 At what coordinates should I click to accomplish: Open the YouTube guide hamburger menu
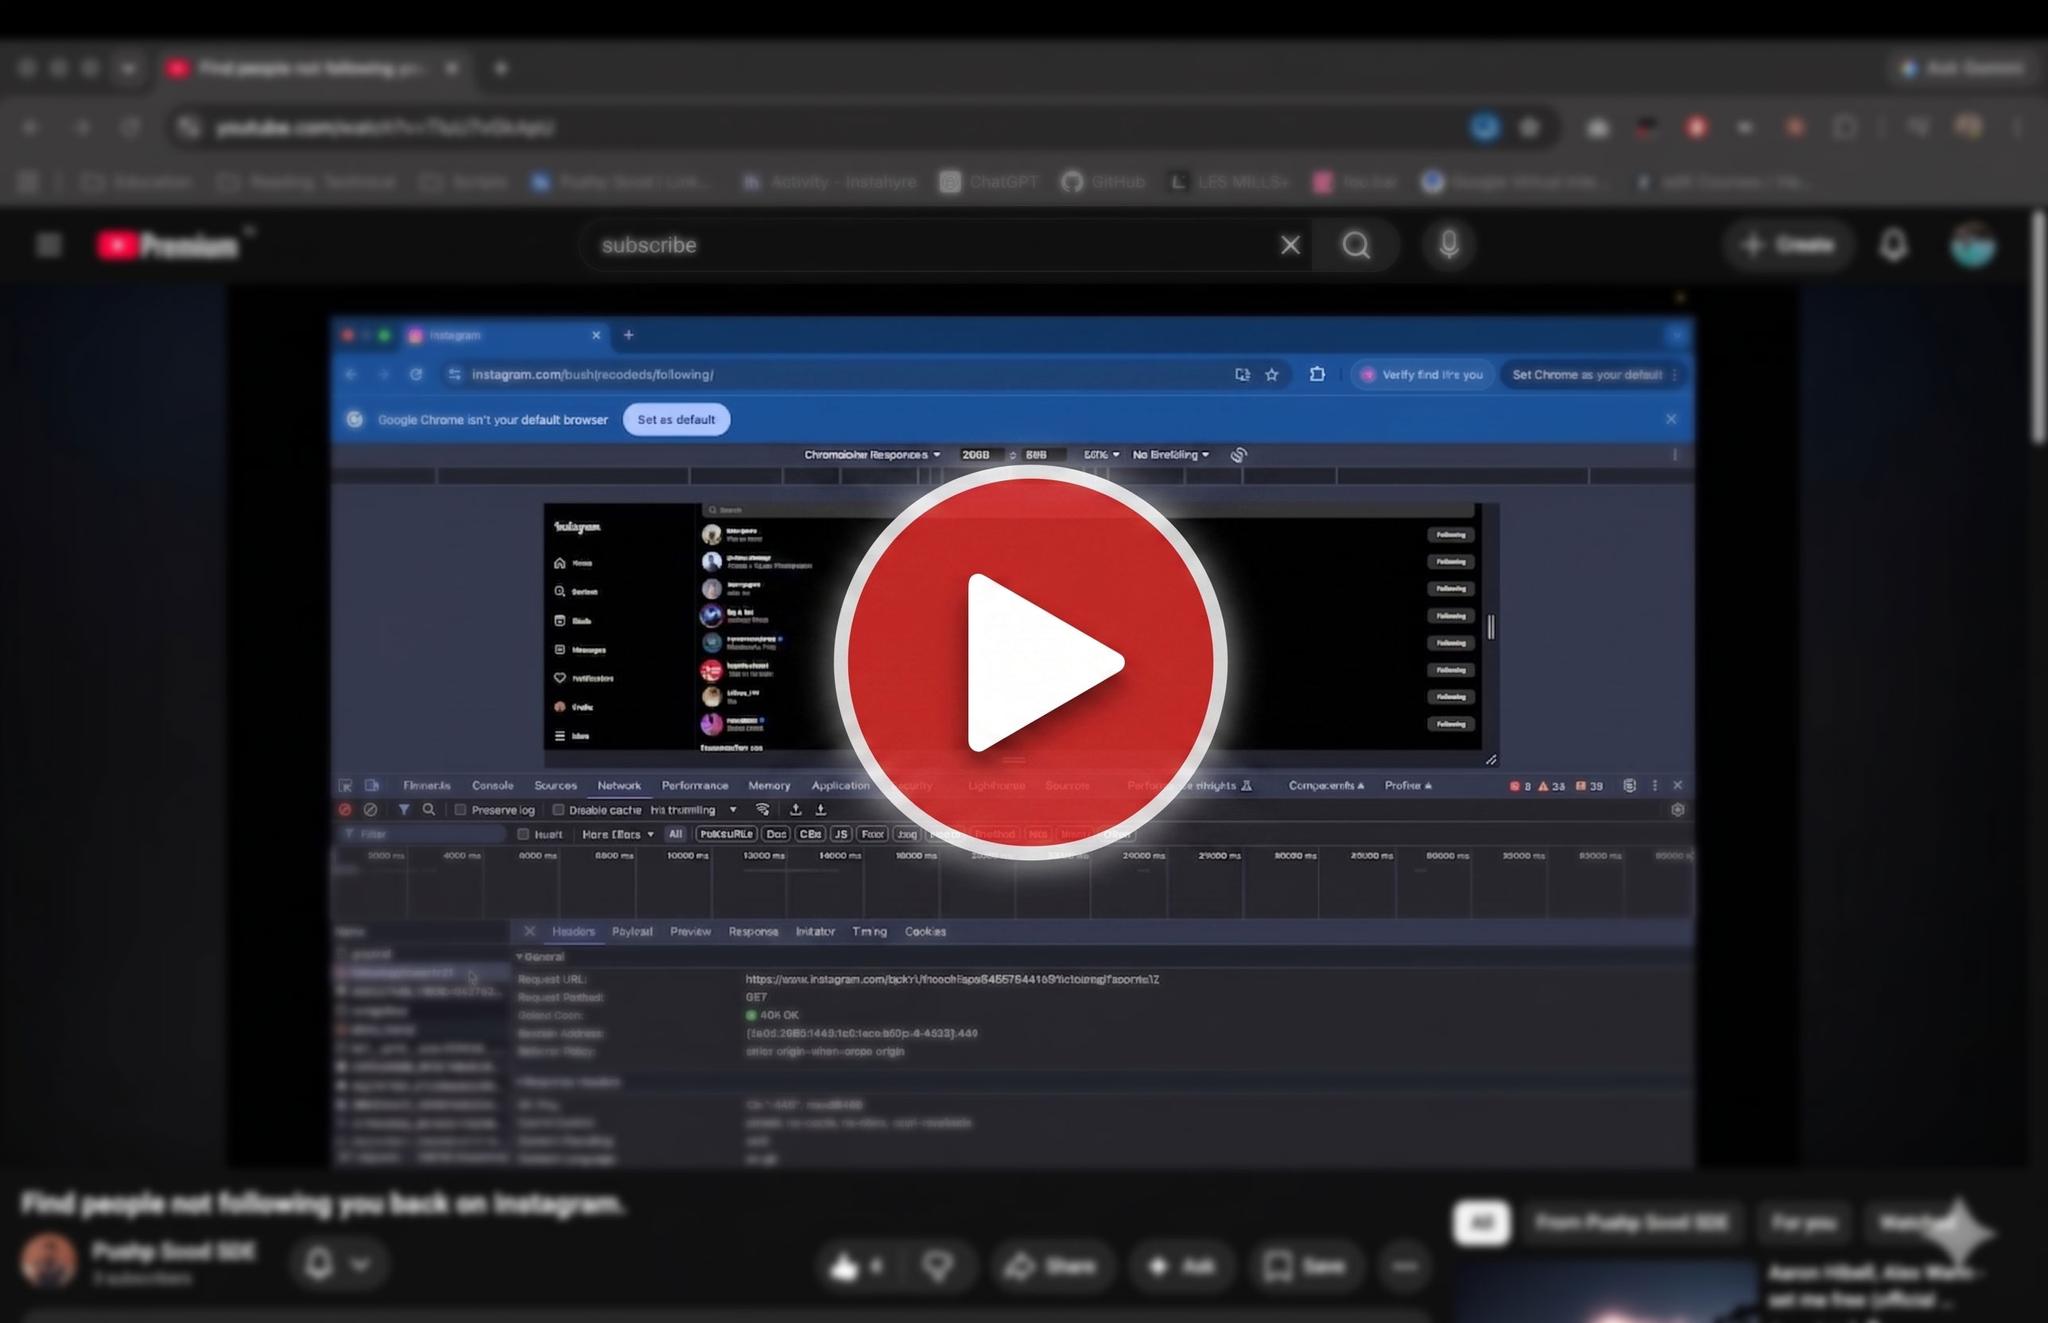(x=49, y=245)
